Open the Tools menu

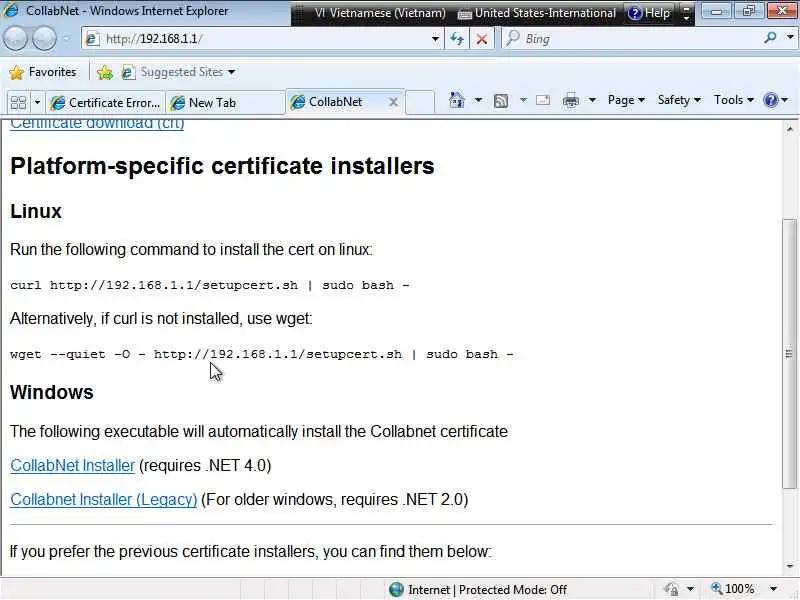(734, 100)
